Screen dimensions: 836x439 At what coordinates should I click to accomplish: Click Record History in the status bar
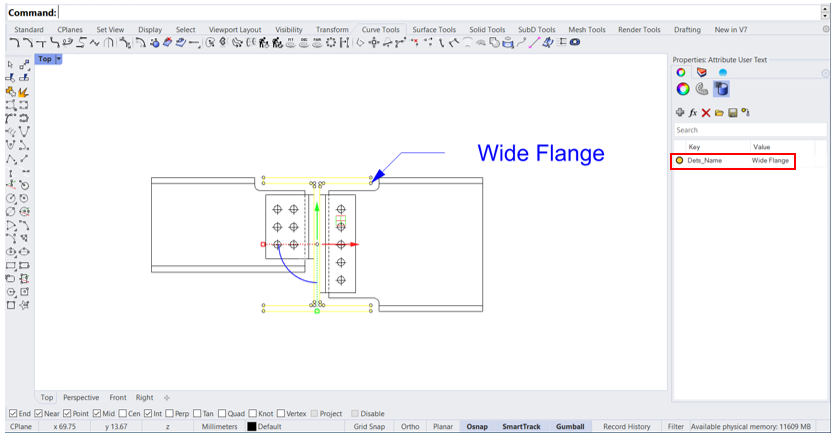click(x=626, y=427)
